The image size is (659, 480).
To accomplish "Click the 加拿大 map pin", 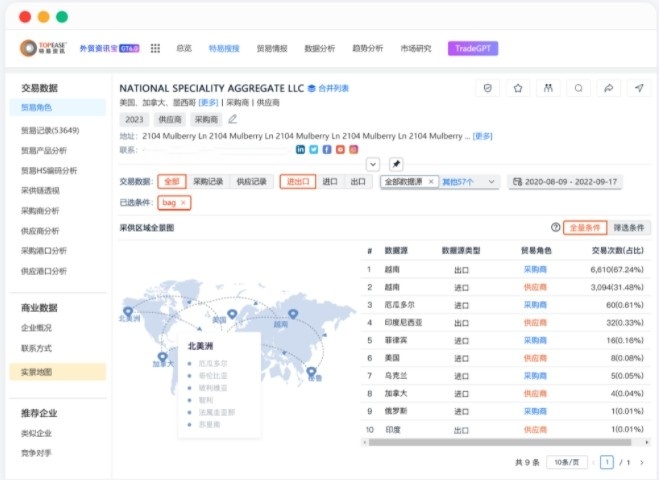I will pos(162,357).
